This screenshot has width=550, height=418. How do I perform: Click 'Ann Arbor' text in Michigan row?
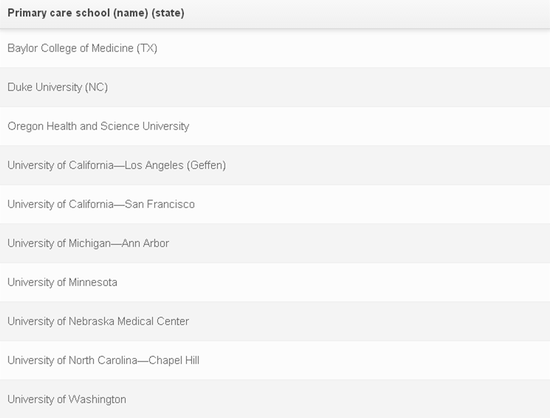[x=145, y=243]
